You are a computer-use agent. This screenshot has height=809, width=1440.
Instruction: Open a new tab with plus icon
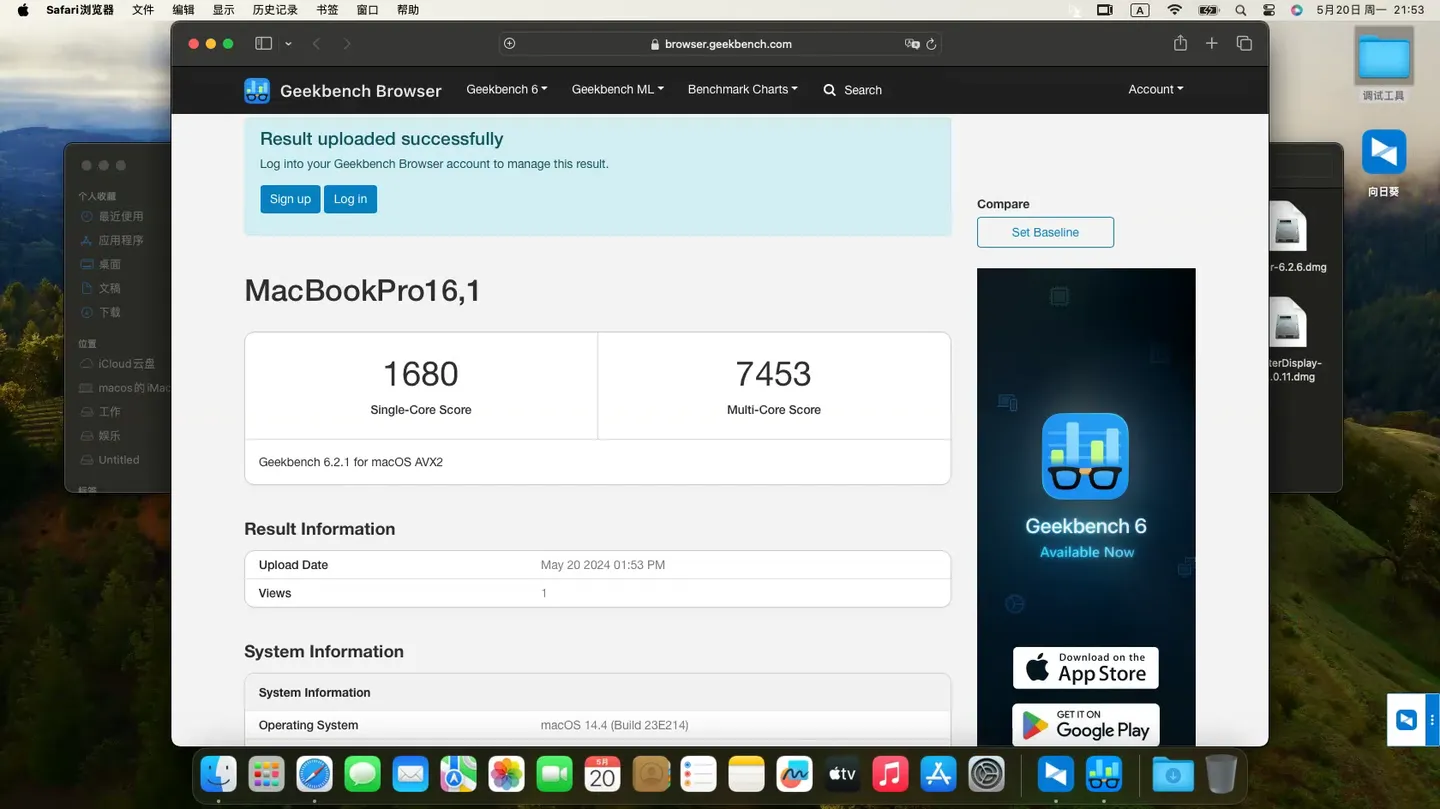[1212, 44]
